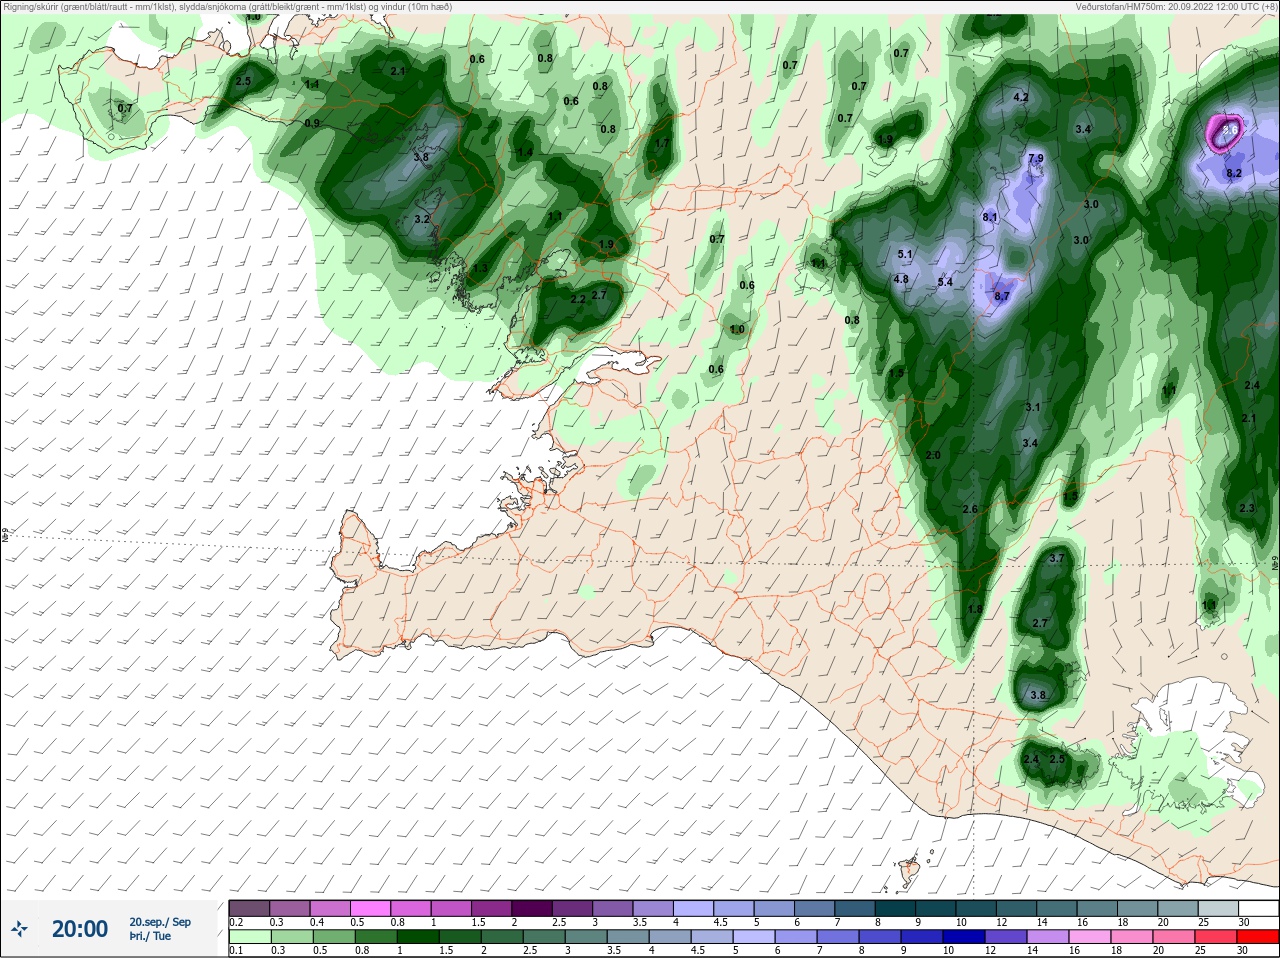The image size is (1280, 958).
Task: Click the date text '20.sep./ Sep'
Action: click(x=160, y=921)
